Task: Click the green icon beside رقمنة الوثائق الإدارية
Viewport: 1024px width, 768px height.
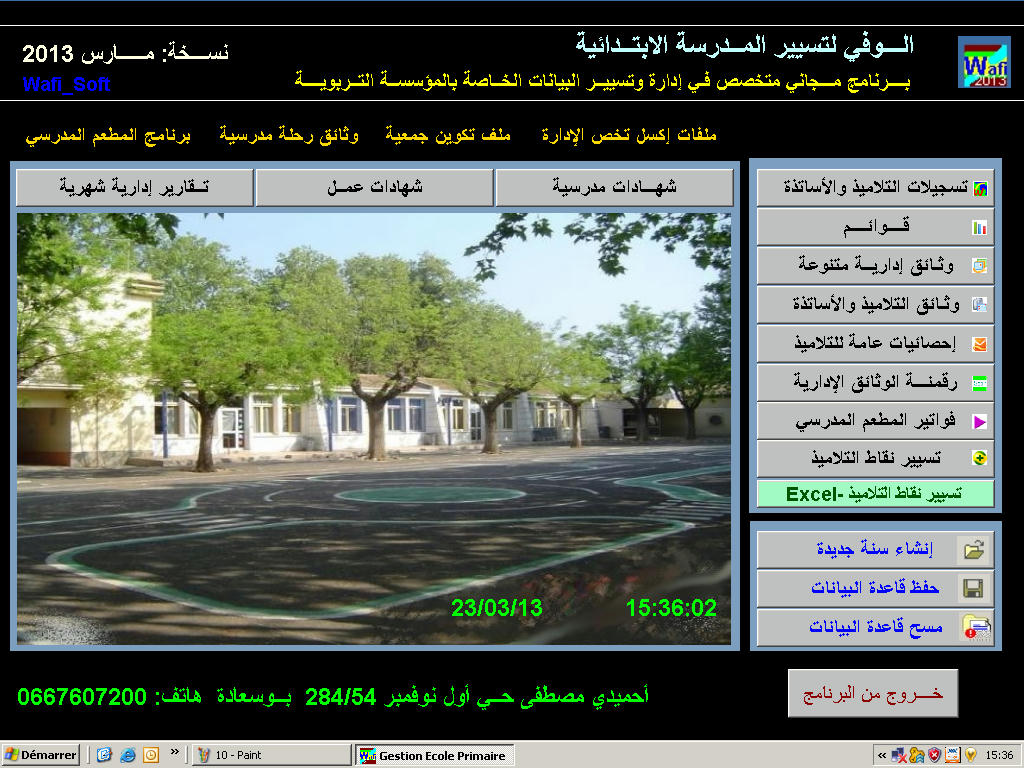Action: click(x=980, y=383)
